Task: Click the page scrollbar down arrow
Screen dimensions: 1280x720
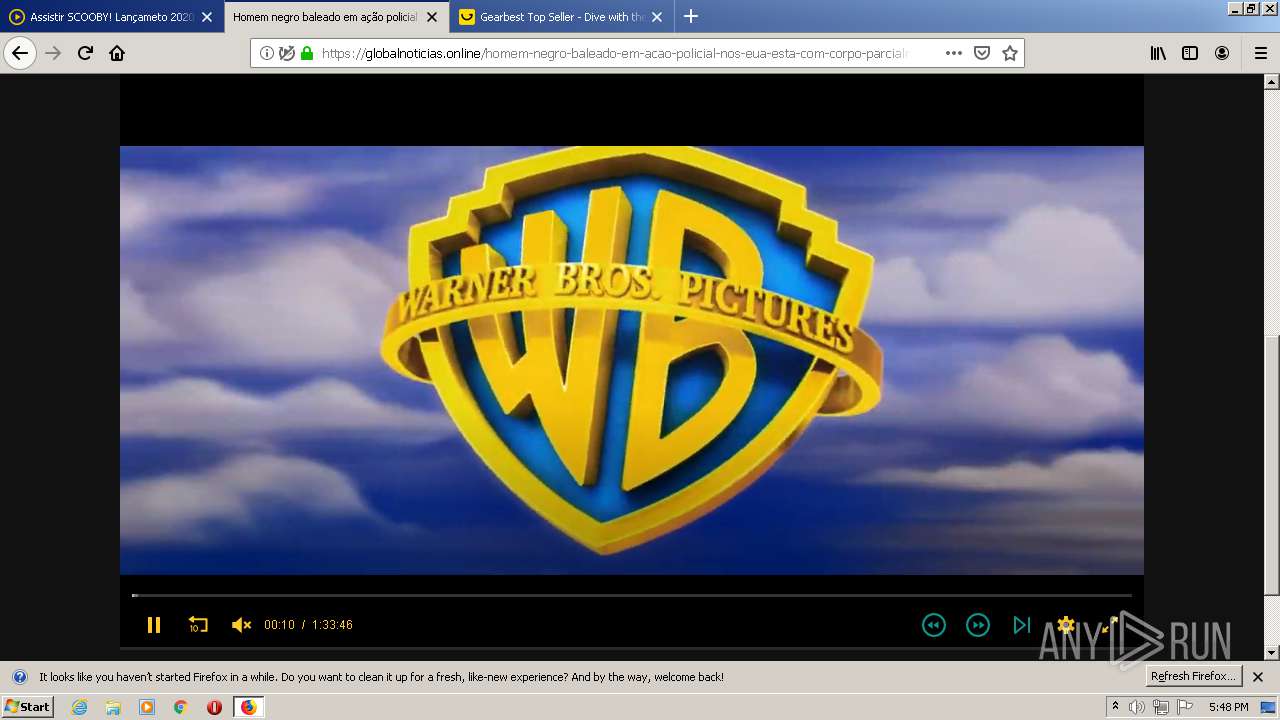Action: 1272,653
